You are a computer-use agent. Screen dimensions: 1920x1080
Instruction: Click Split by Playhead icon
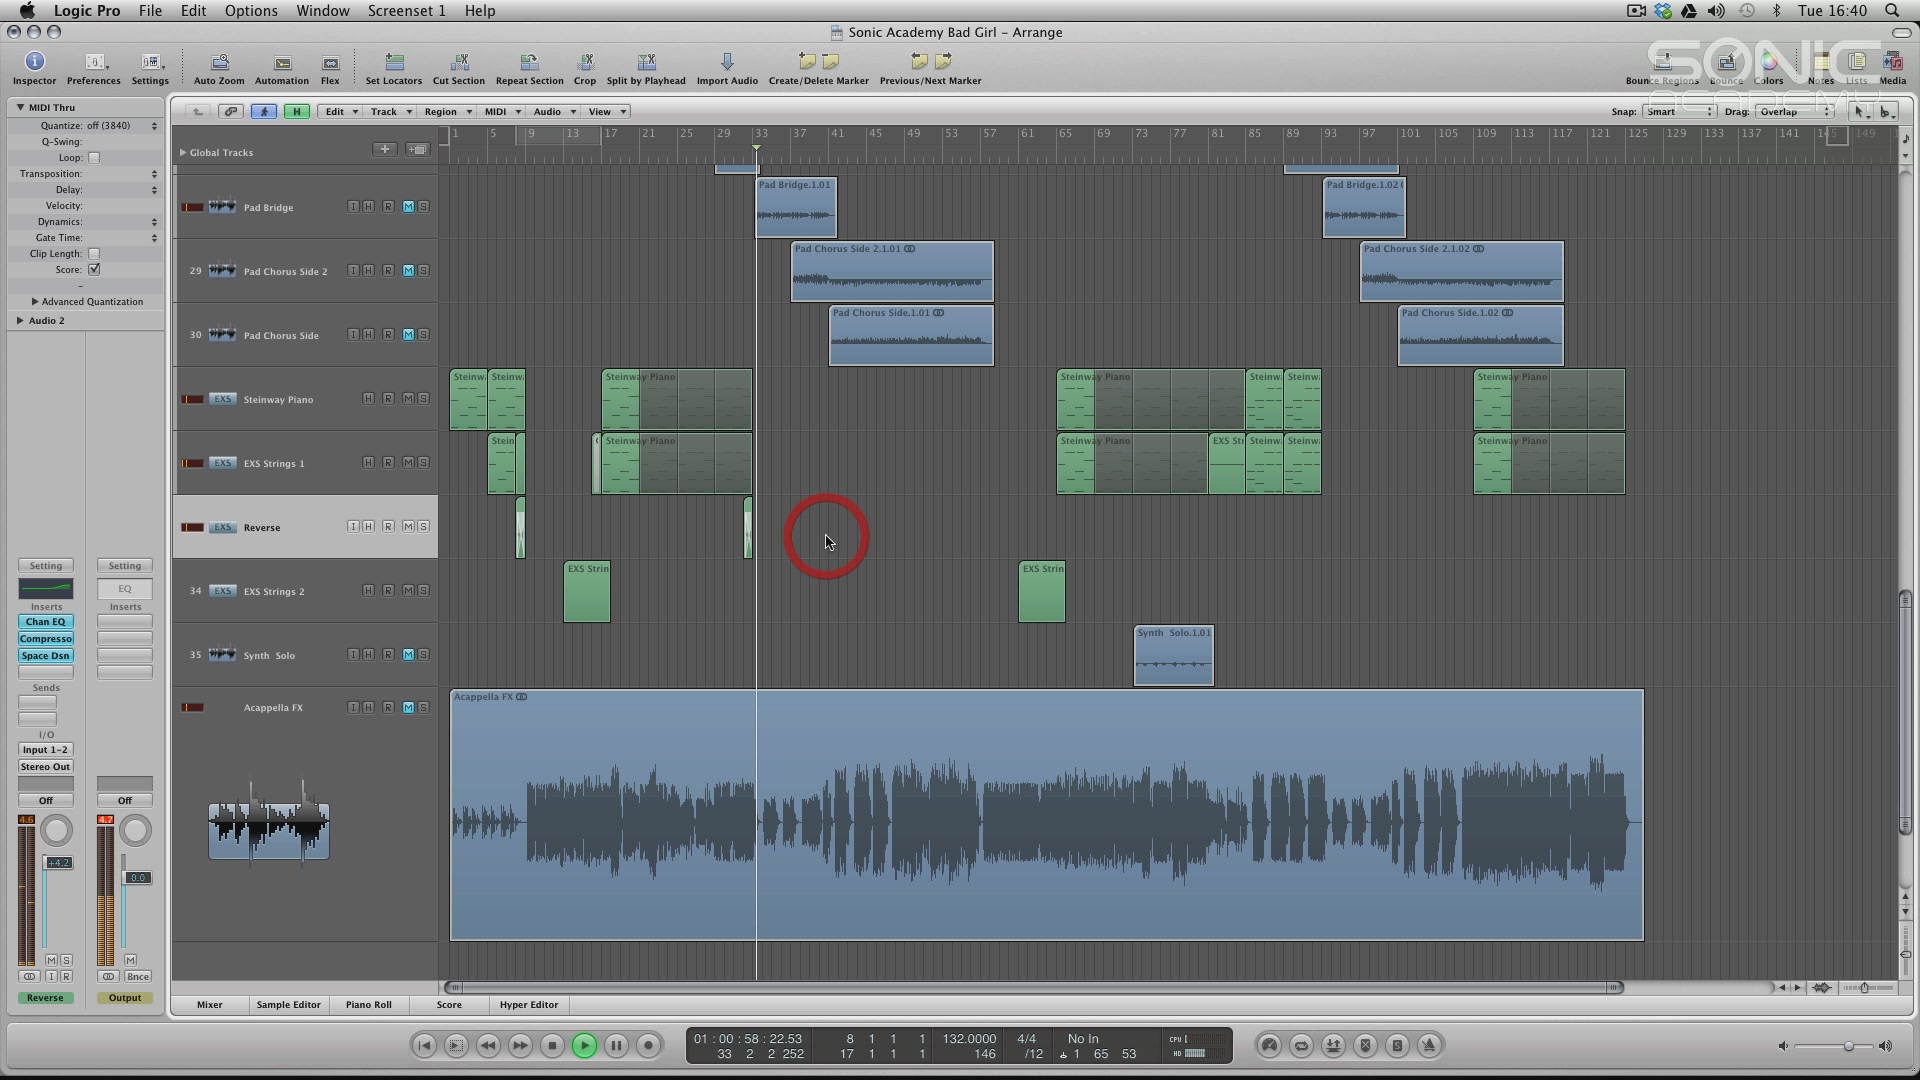click(646, 68)
